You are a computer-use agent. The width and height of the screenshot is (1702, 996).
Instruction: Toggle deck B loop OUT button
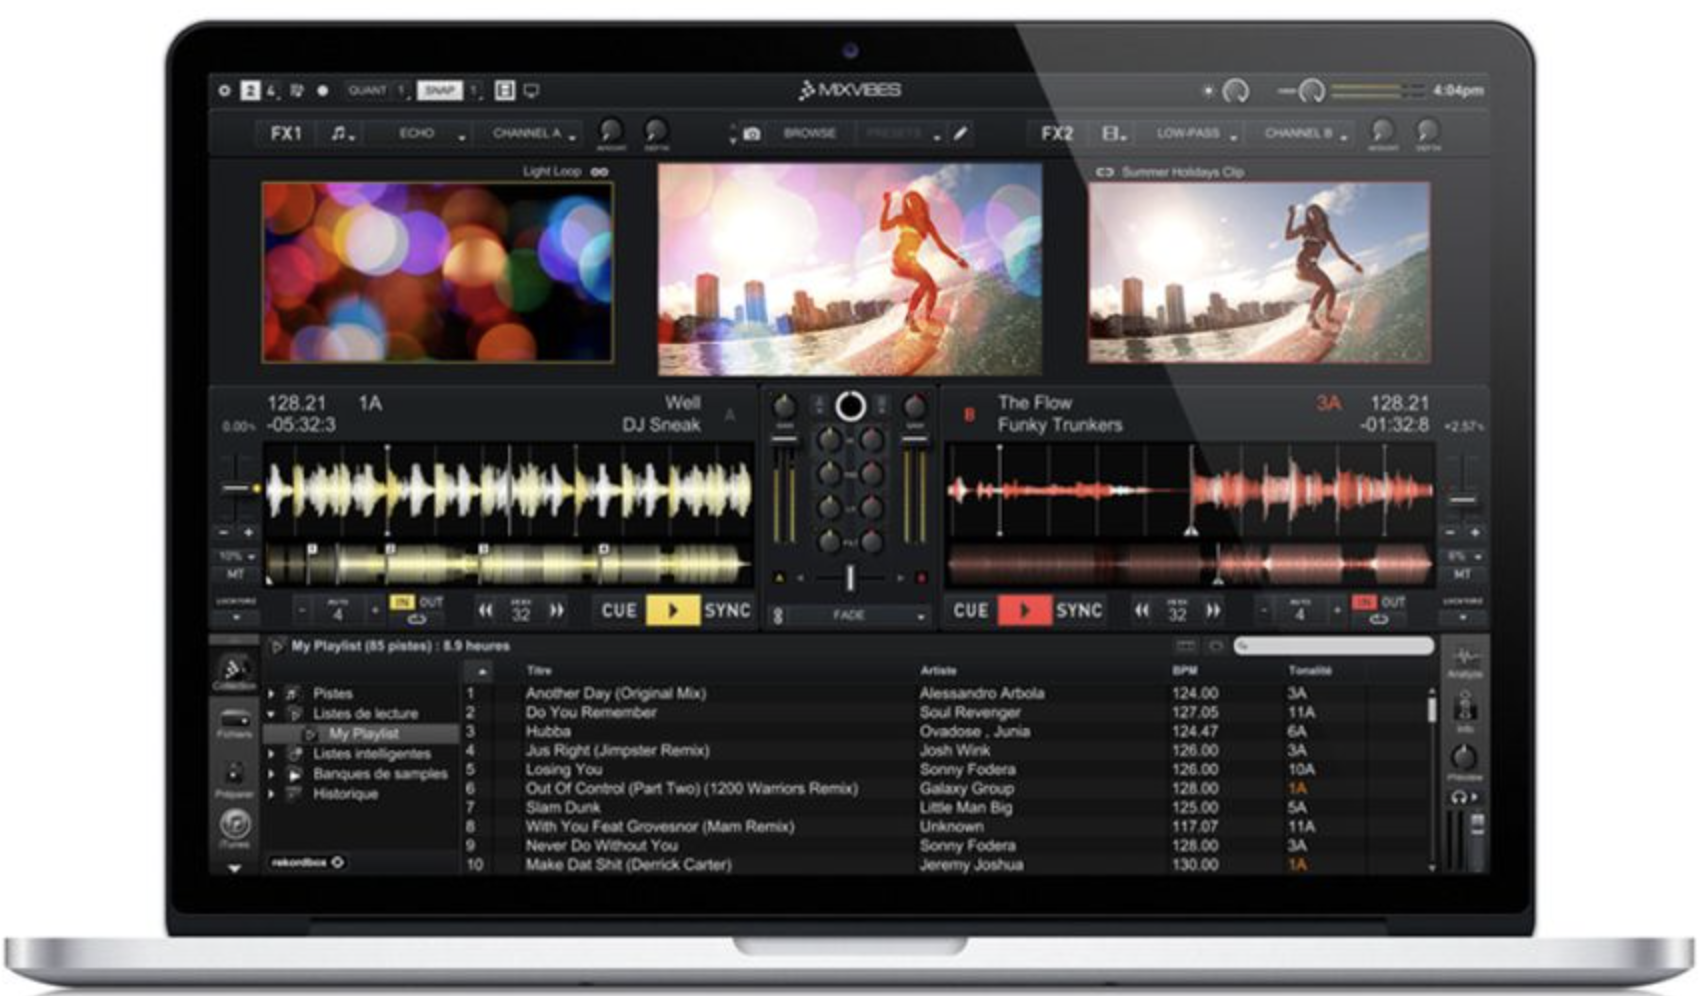pyautogui.click(x=1393, y=602)
